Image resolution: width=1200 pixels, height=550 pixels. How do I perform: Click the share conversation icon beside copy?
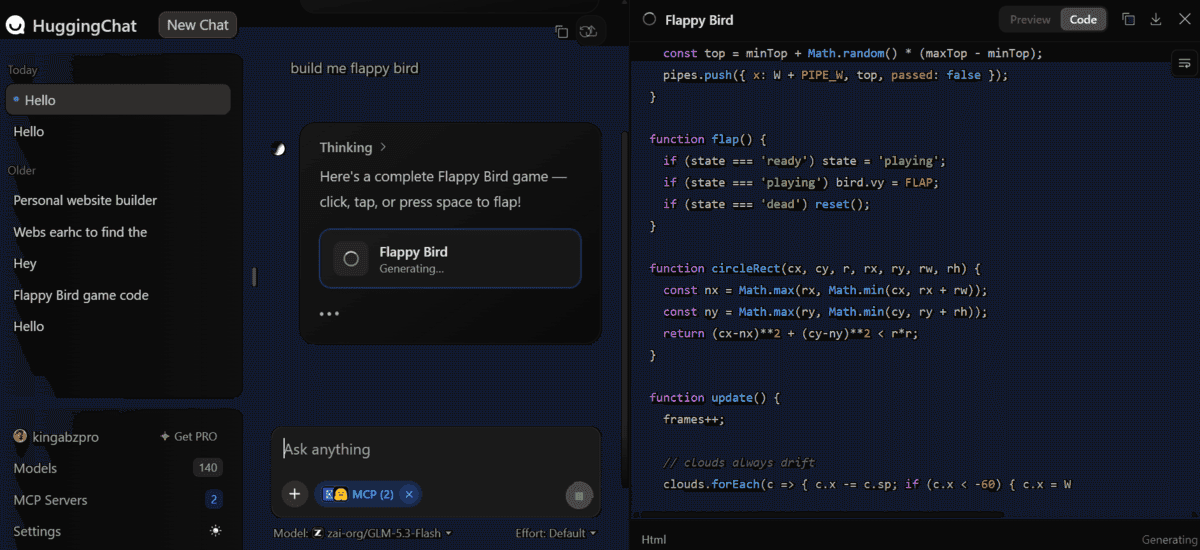tap(588, 32)
